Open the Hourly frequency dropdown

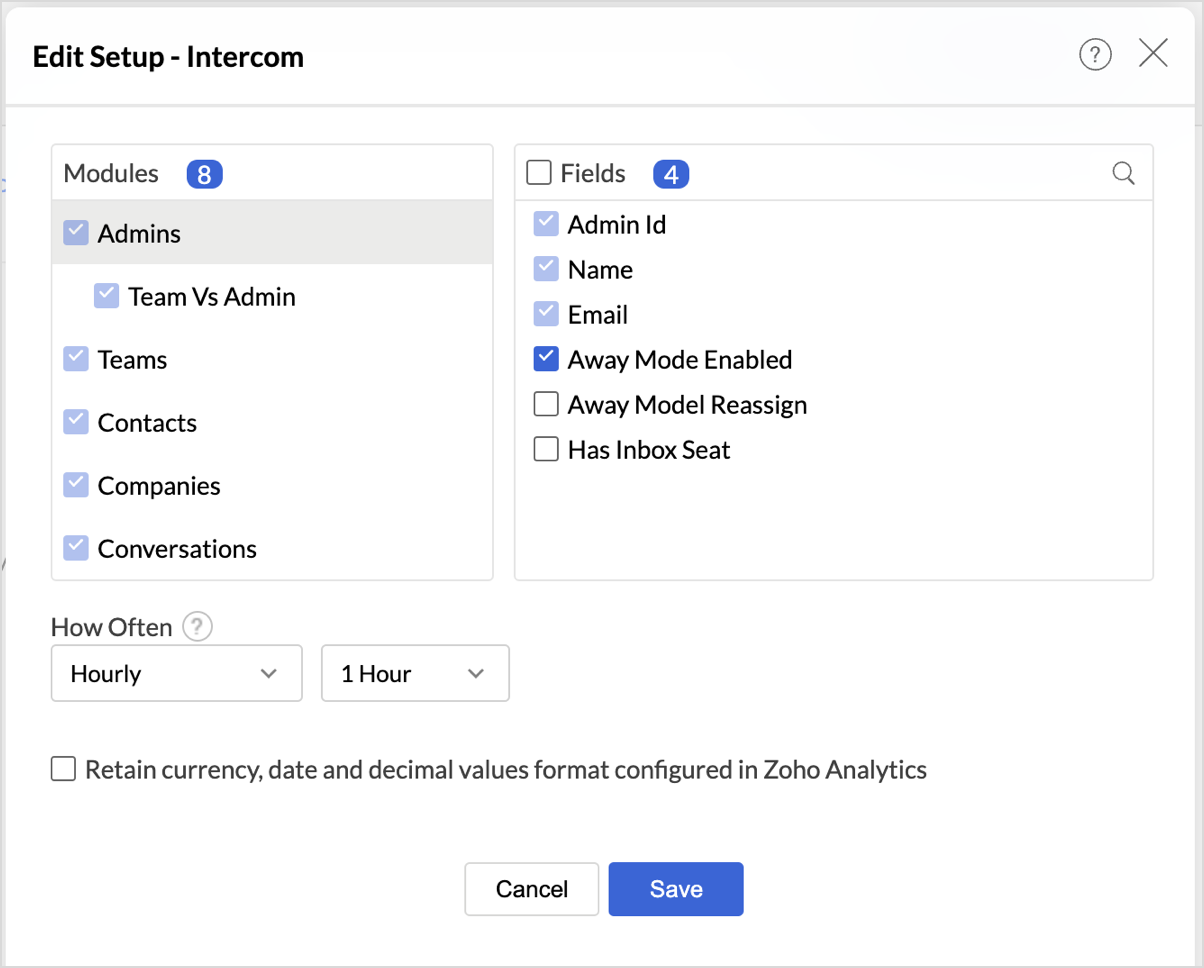click(176, 673)
